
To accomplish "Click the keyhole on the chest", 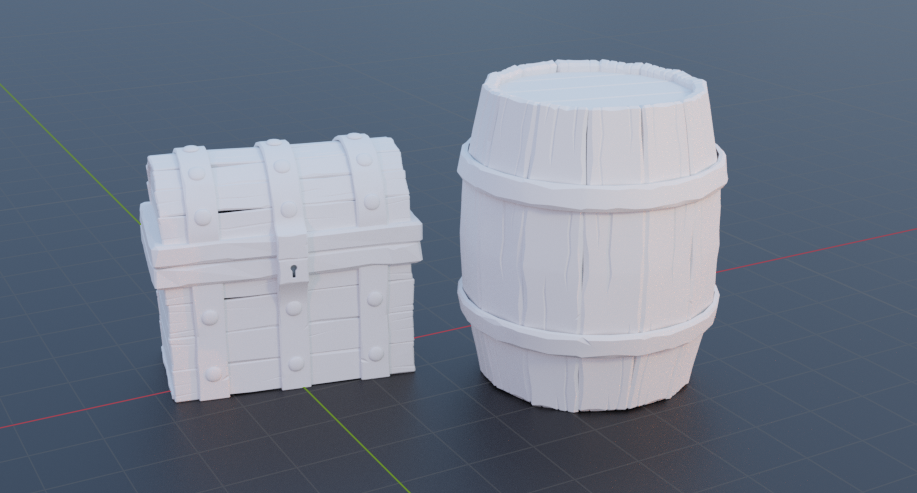I will (x=294, y=271).
